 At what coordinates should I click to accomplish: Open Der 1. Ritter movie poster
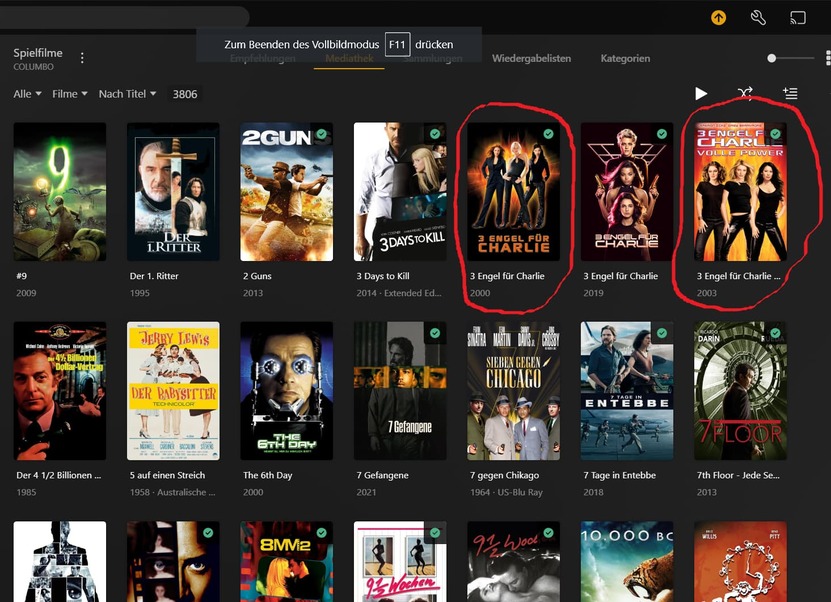click(x=173, y=192)
